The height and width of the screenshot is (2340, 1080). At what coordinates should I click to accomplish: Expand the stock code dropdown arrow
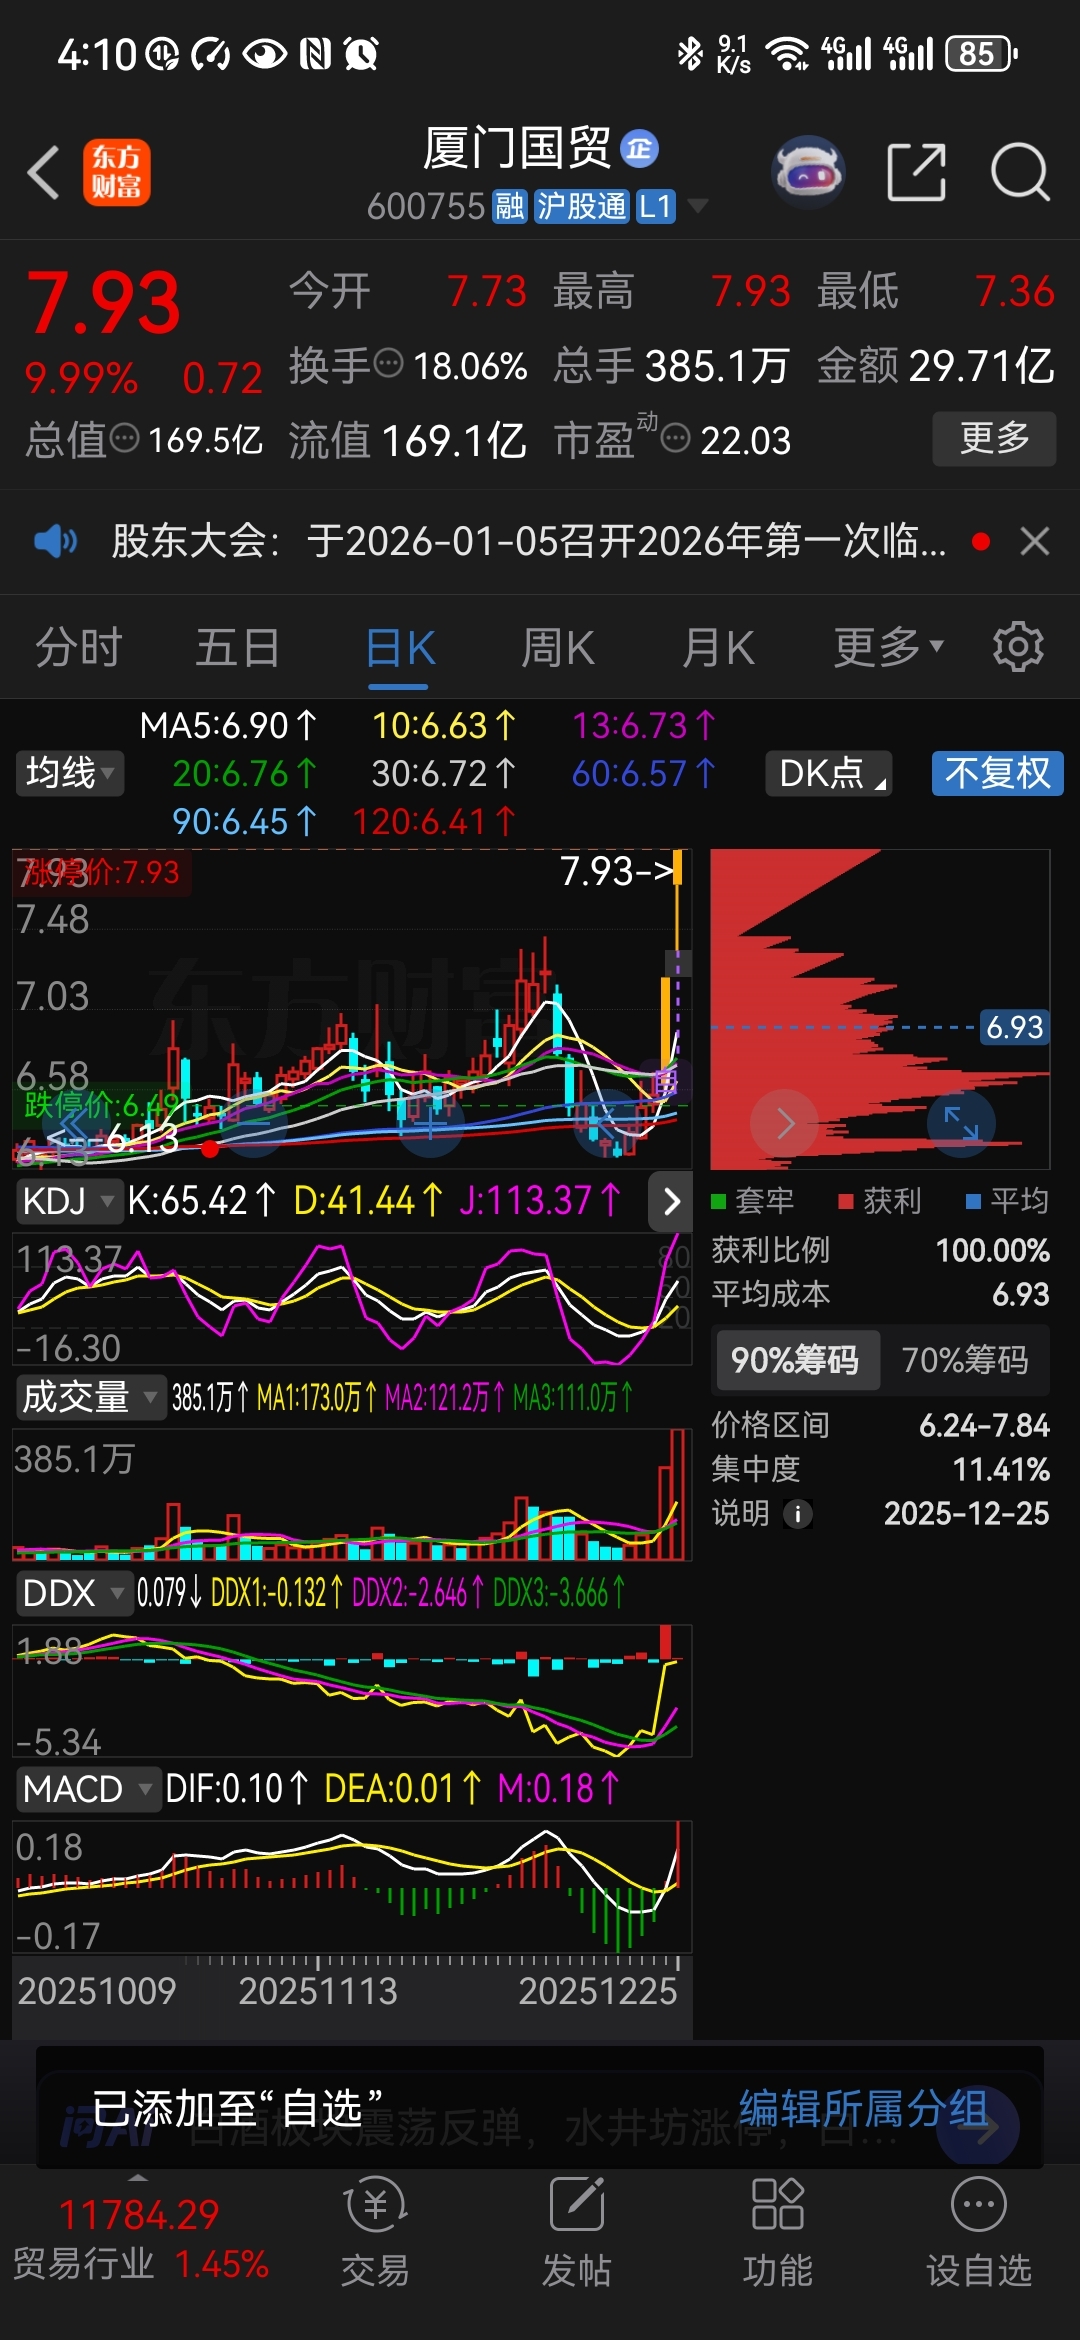(698, 206)
